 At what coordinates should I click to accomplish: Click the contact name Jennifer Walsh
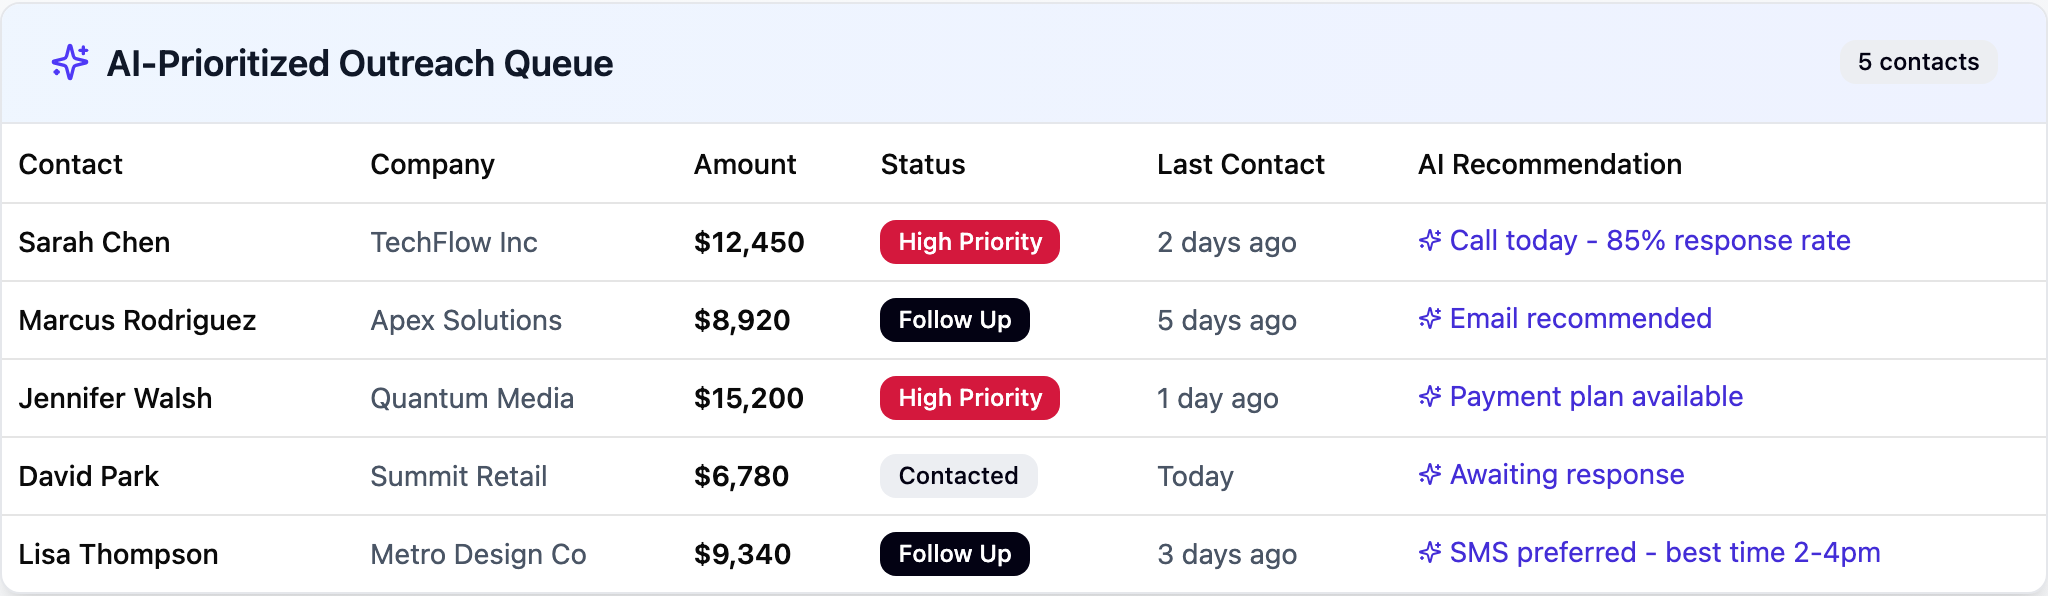(x=116, y=397)
